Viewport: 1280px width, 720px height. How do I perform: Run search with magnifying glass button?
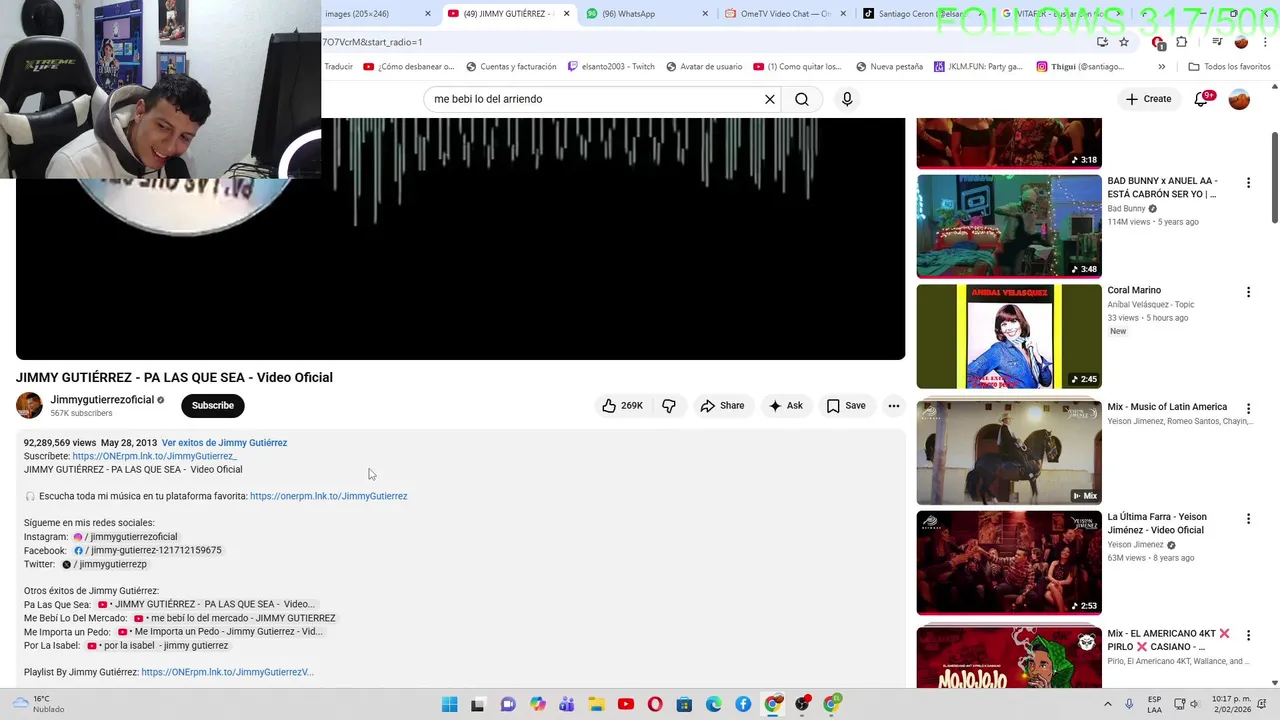(x=802, y=99)
